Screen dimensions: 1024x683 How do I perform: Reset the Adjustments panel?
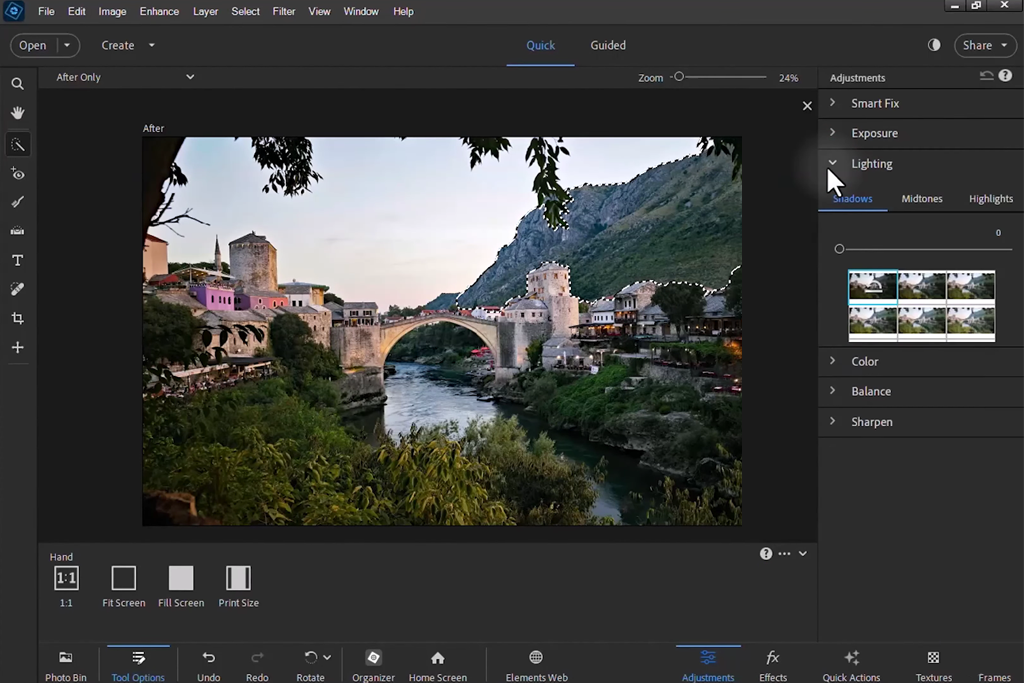pos(986,76)
